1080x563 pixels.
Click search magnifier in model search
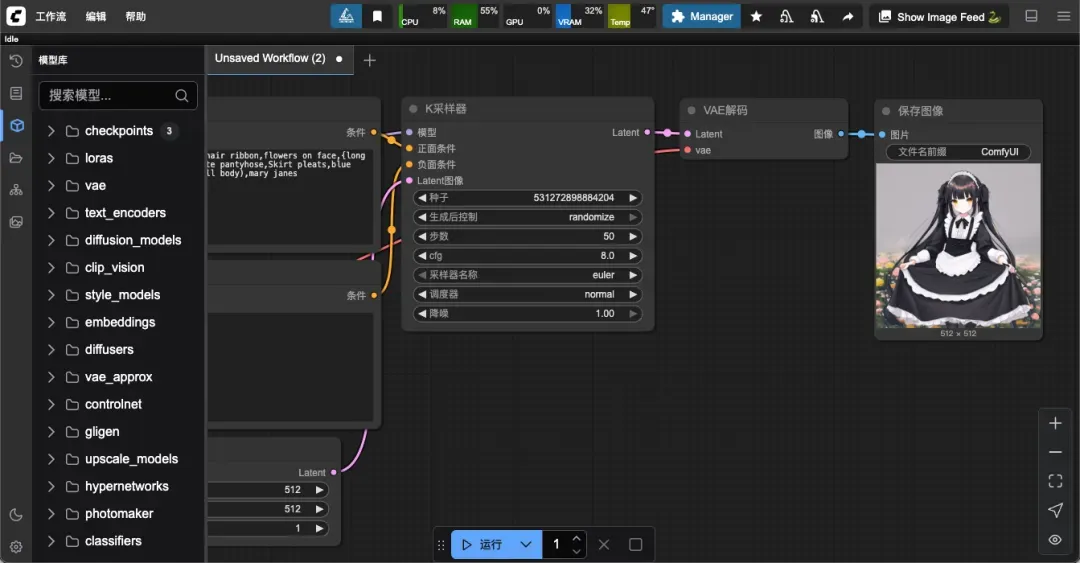point(181,96)
